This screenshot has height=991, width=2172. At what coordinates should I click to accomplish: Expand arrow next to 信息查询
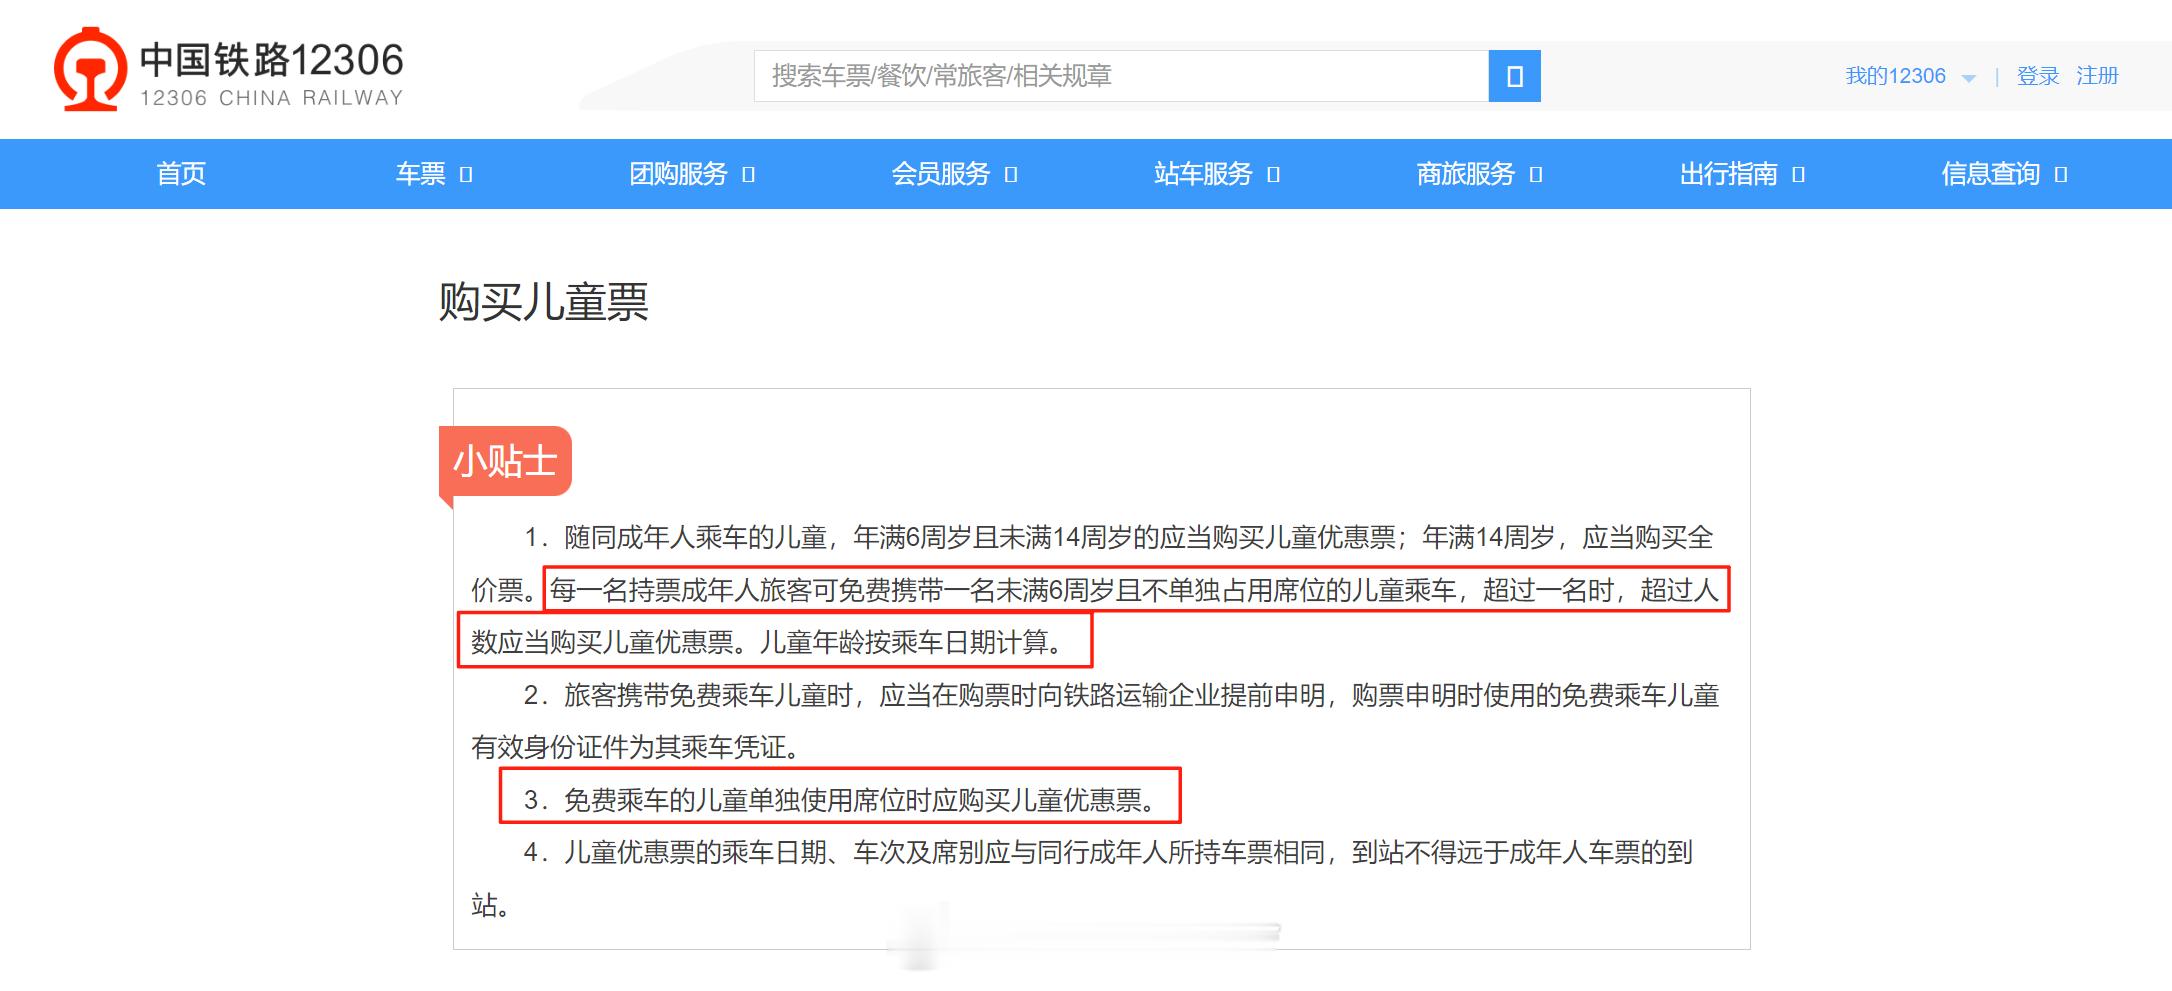2061,175
